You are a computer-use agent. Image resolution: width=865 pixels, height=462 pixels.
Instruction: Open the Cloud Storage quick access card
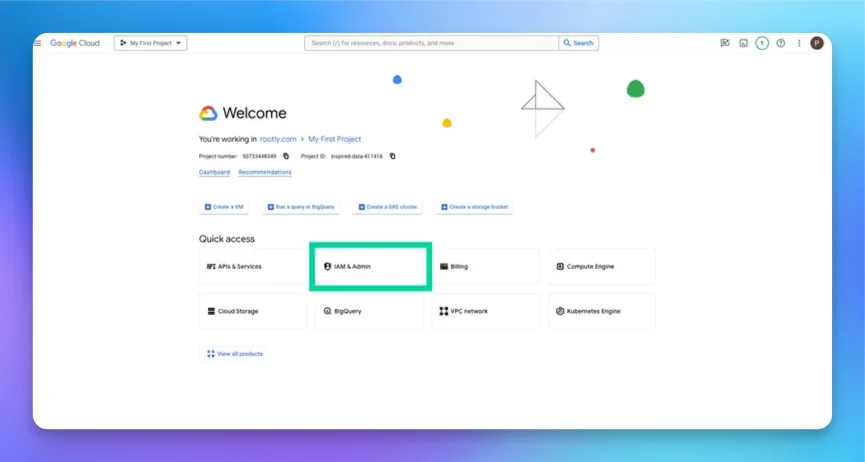253,311
